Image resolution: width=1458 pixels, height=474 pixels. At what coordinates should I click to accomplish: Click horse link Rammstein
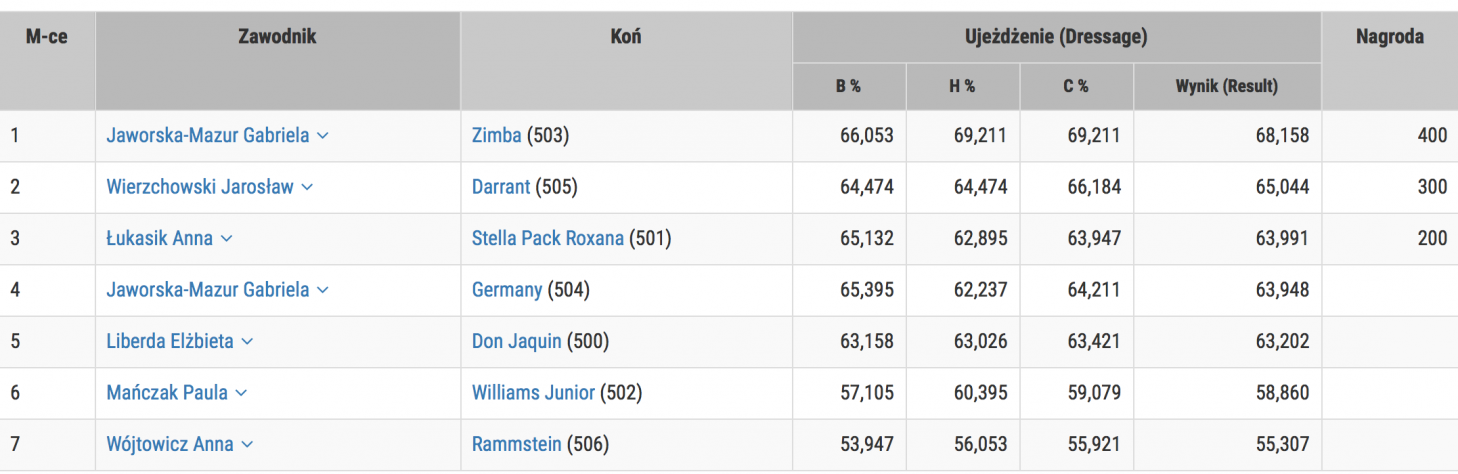point(516,444)
